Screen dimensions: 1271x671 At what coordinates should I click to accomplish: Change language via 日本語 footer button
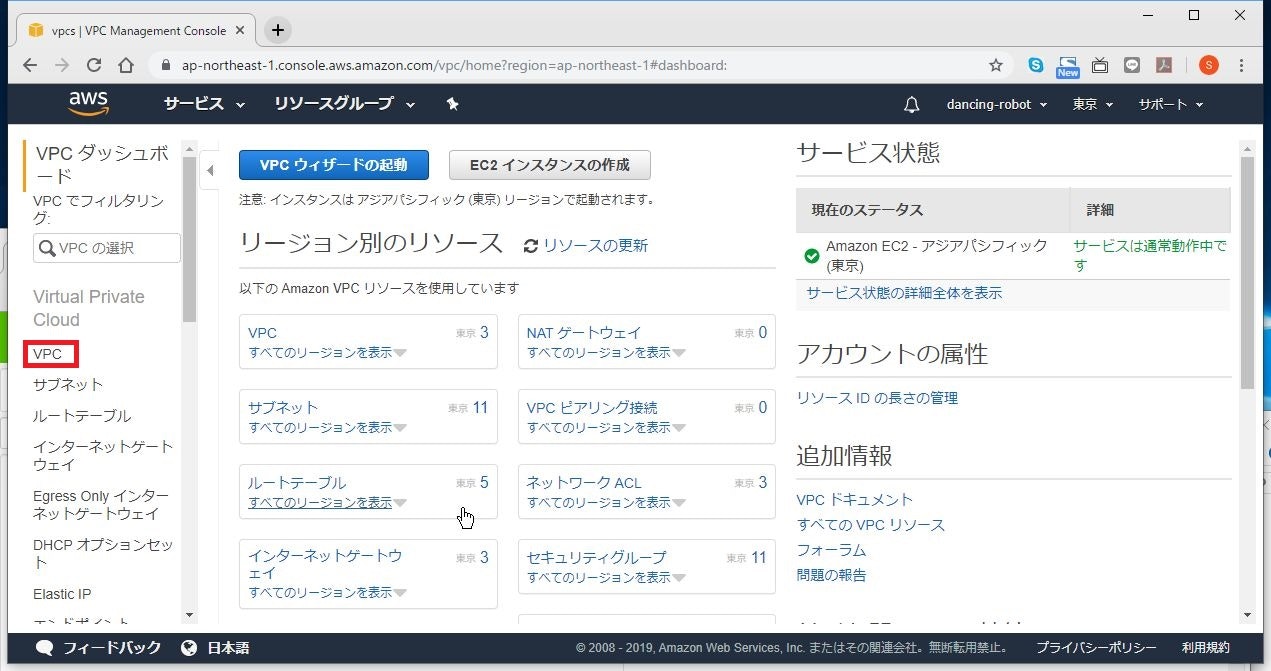click(x=215, y=648)
